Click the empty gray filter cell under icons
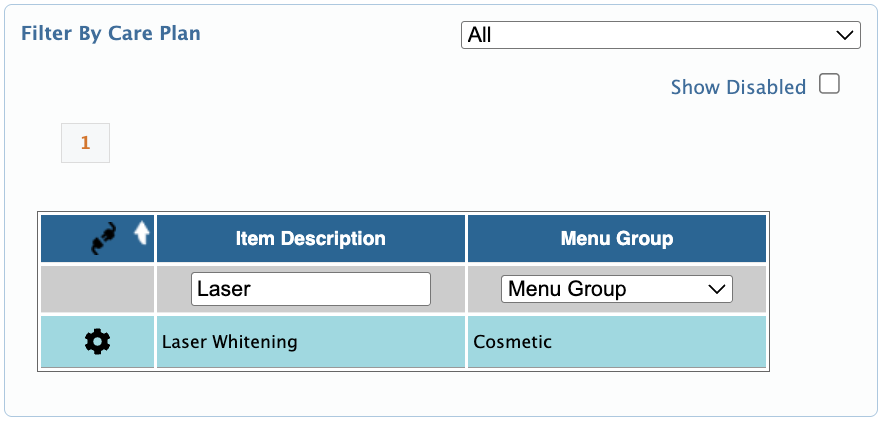 point(97,289)
